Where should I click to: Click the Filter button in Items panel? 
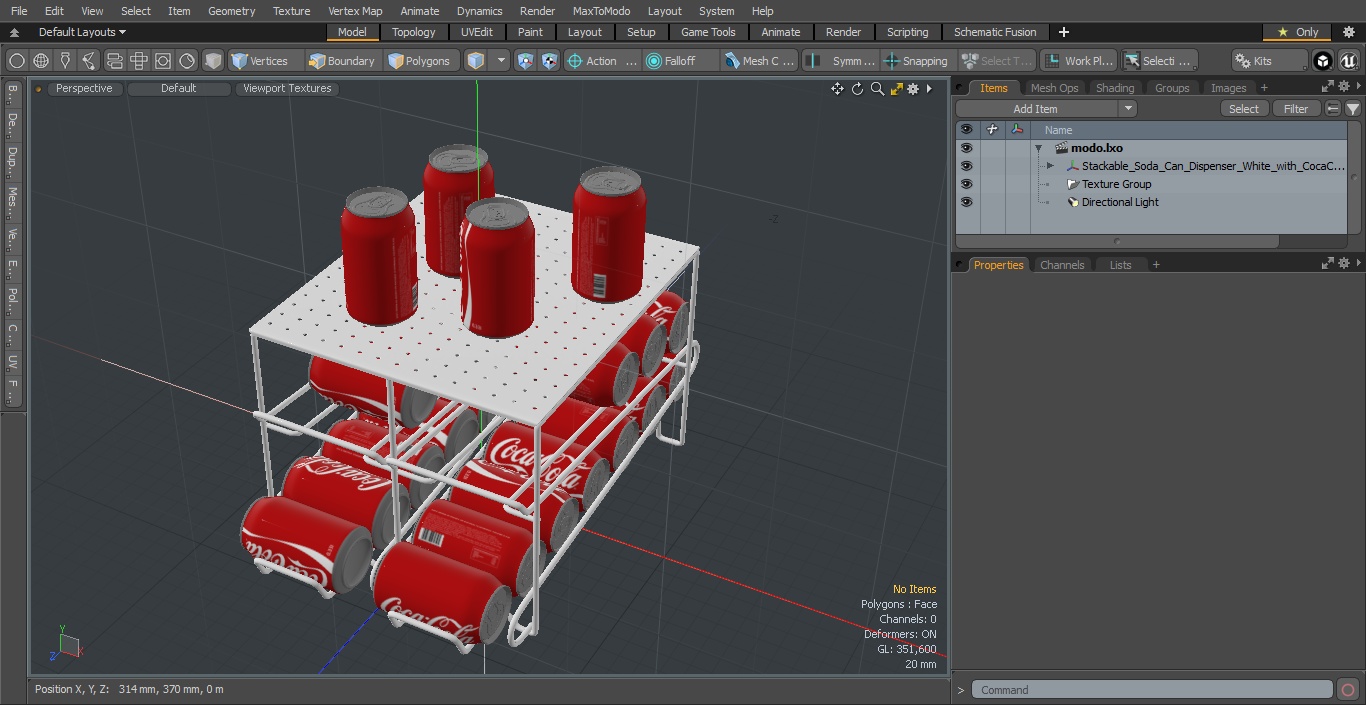pos(1296,109)
